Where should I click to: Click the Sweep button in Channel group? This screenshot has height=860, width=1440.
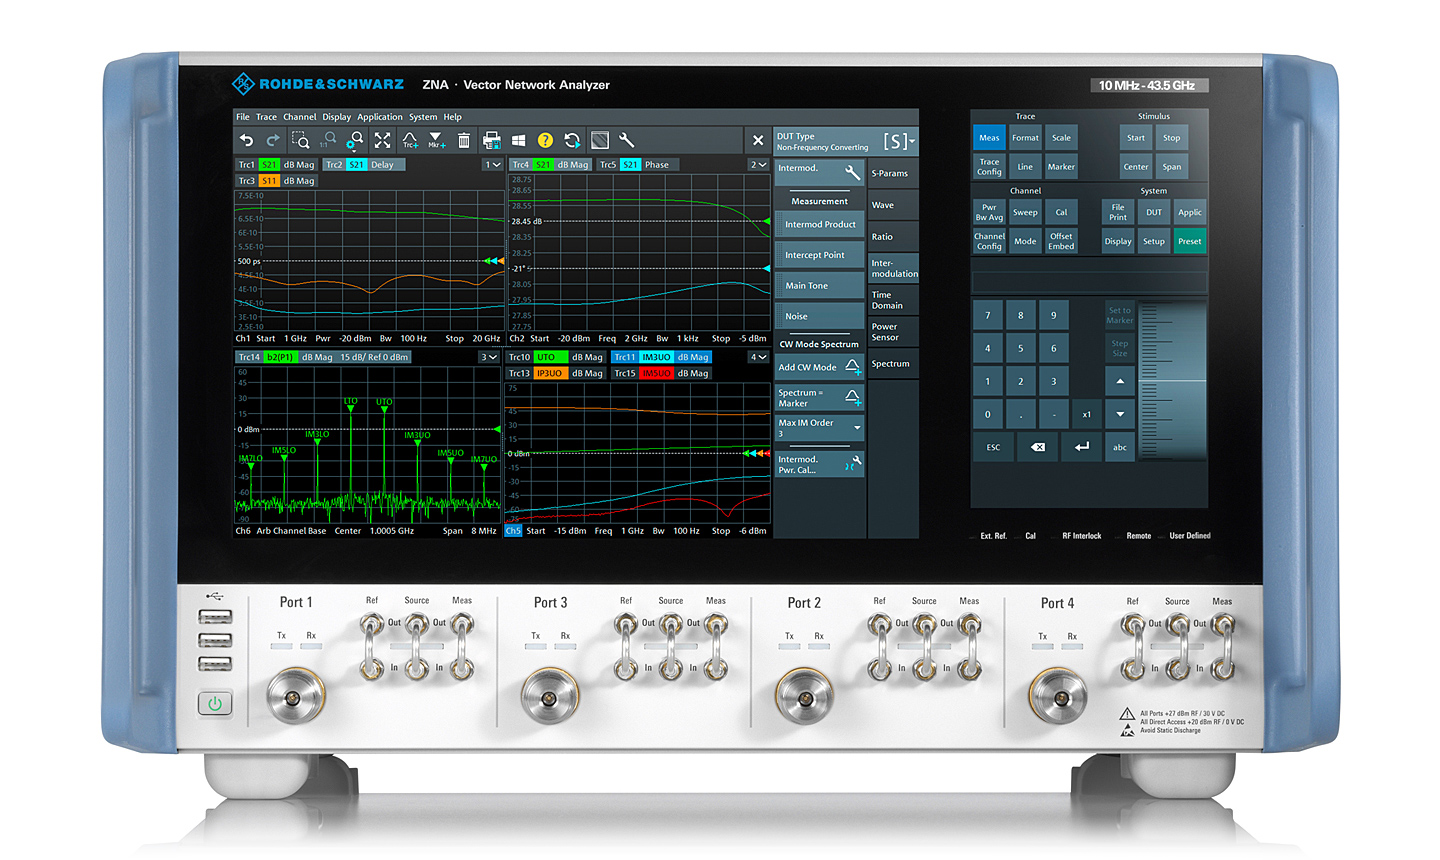[1025, 212]
